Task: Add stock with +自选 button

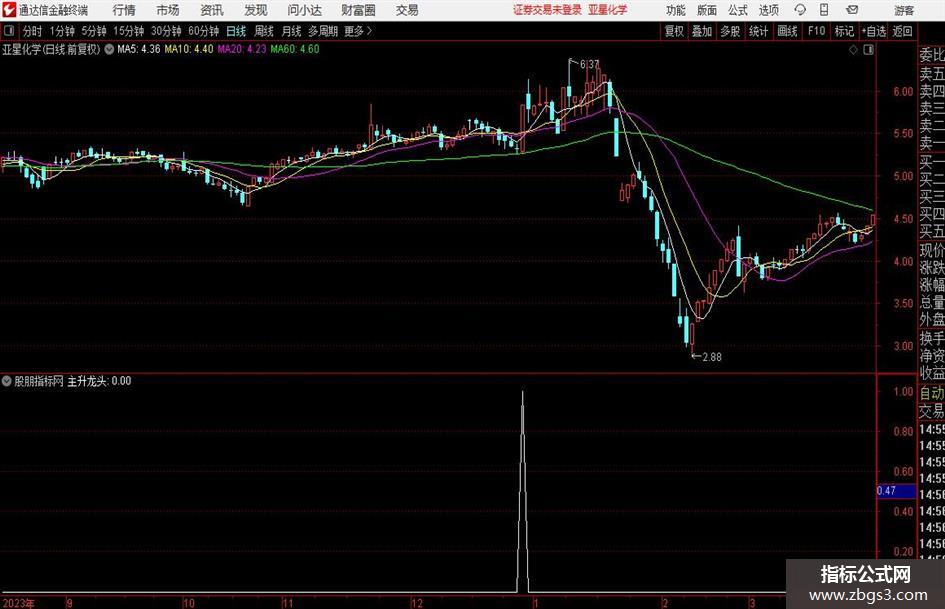Action: pyautogui.click(x=874, y=31)
